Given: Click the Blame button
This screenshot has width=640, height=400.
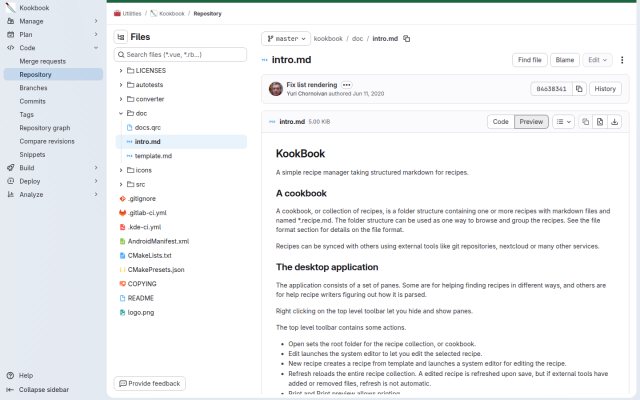Looking at the screenshot, I should click(x=565, y=60).
